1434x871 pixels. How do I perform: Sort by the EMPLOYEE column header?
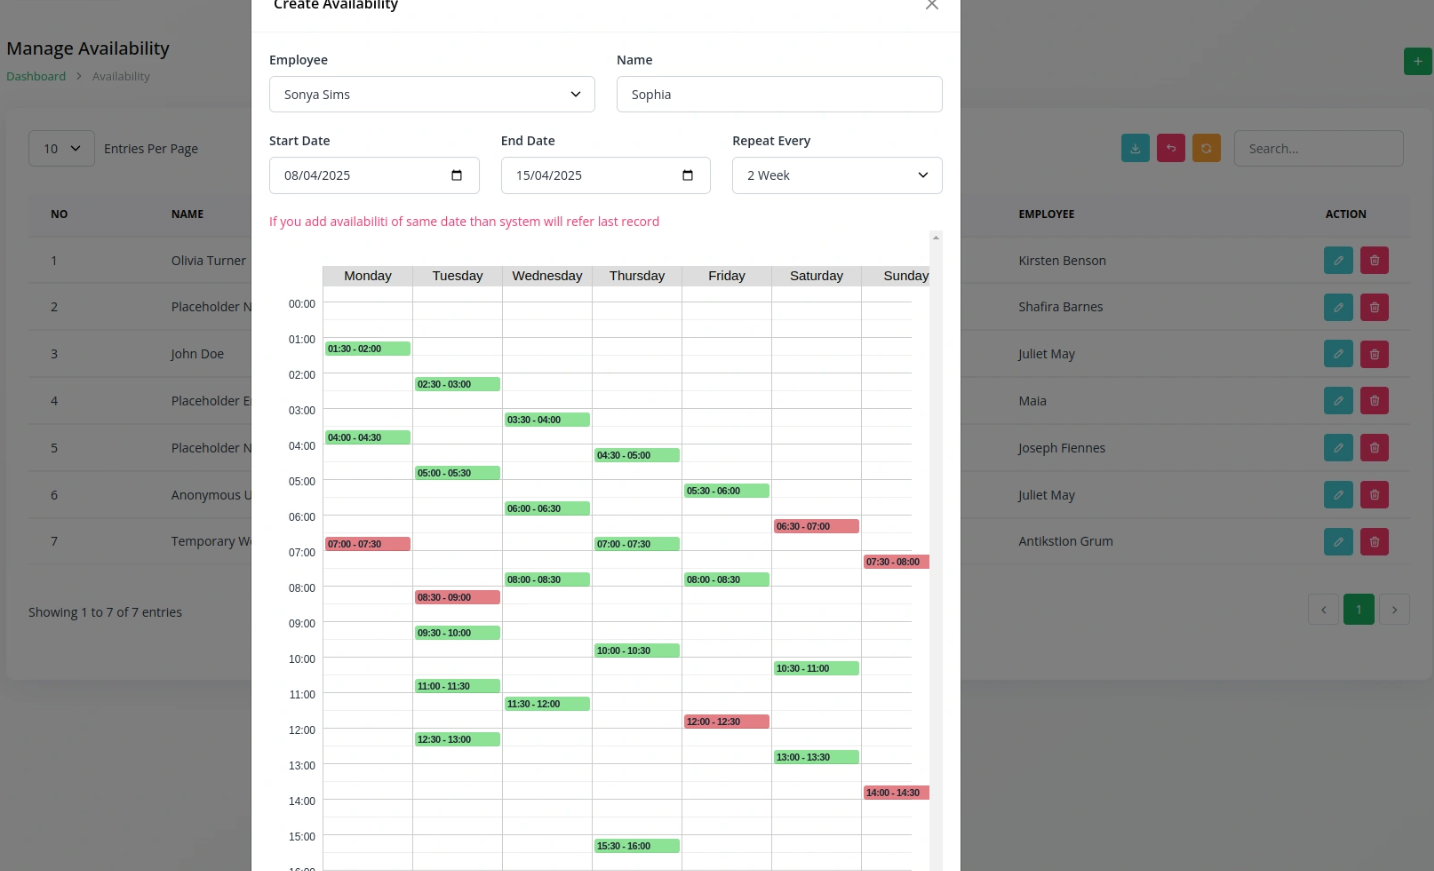1046,214
